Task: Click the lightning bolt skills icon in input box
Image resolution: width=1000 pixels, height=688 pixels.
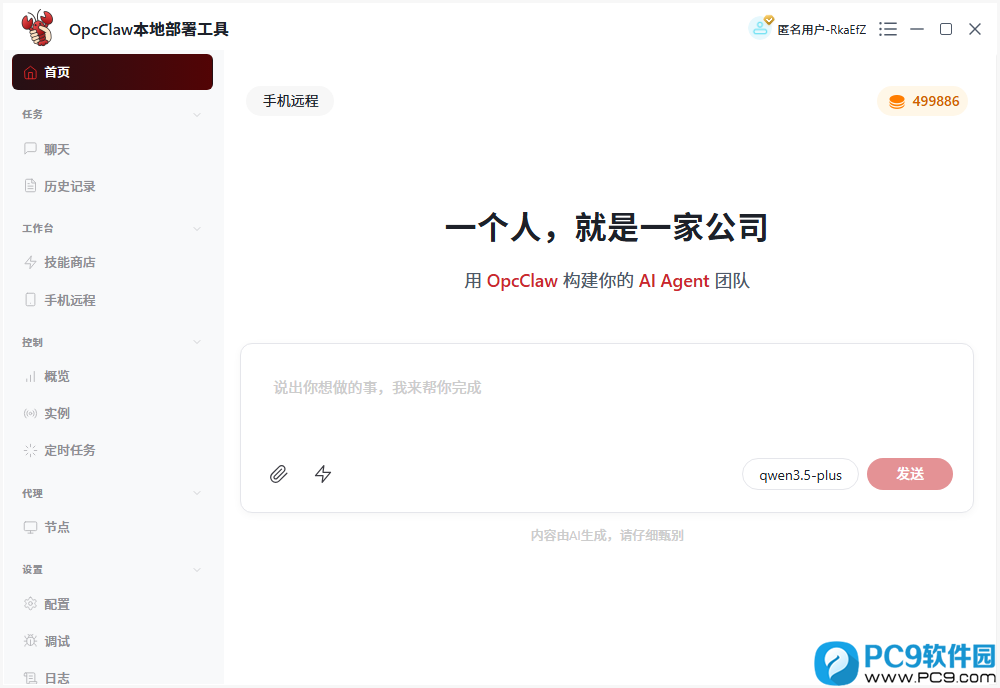Action: [323, 474]
